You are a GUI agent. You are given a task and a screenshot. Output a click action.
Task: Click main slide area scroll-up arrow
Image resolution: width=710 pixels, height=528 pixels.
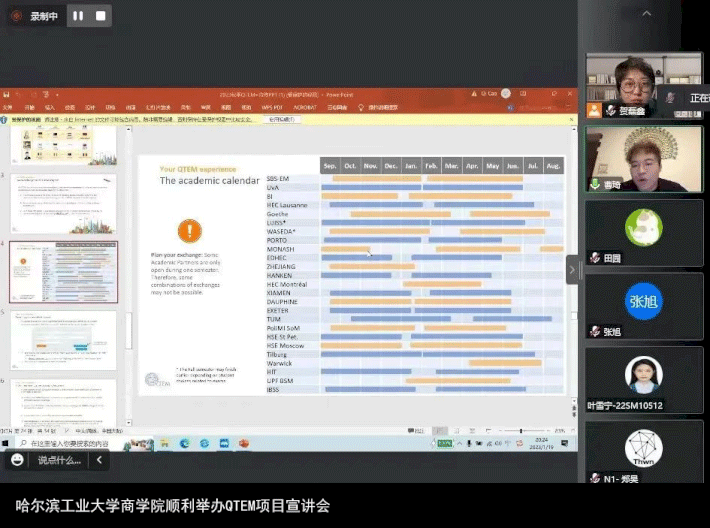pos(574,130)
